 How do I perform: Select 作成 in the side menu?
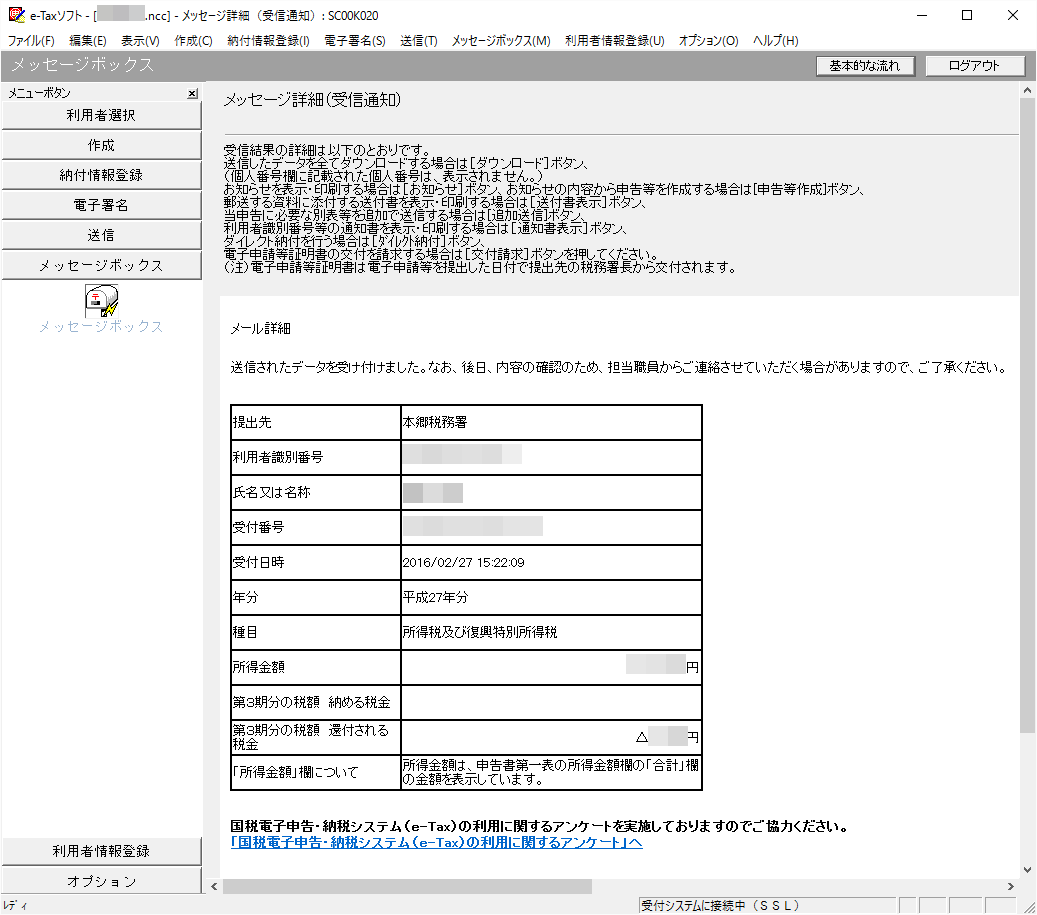click(101, 145)
